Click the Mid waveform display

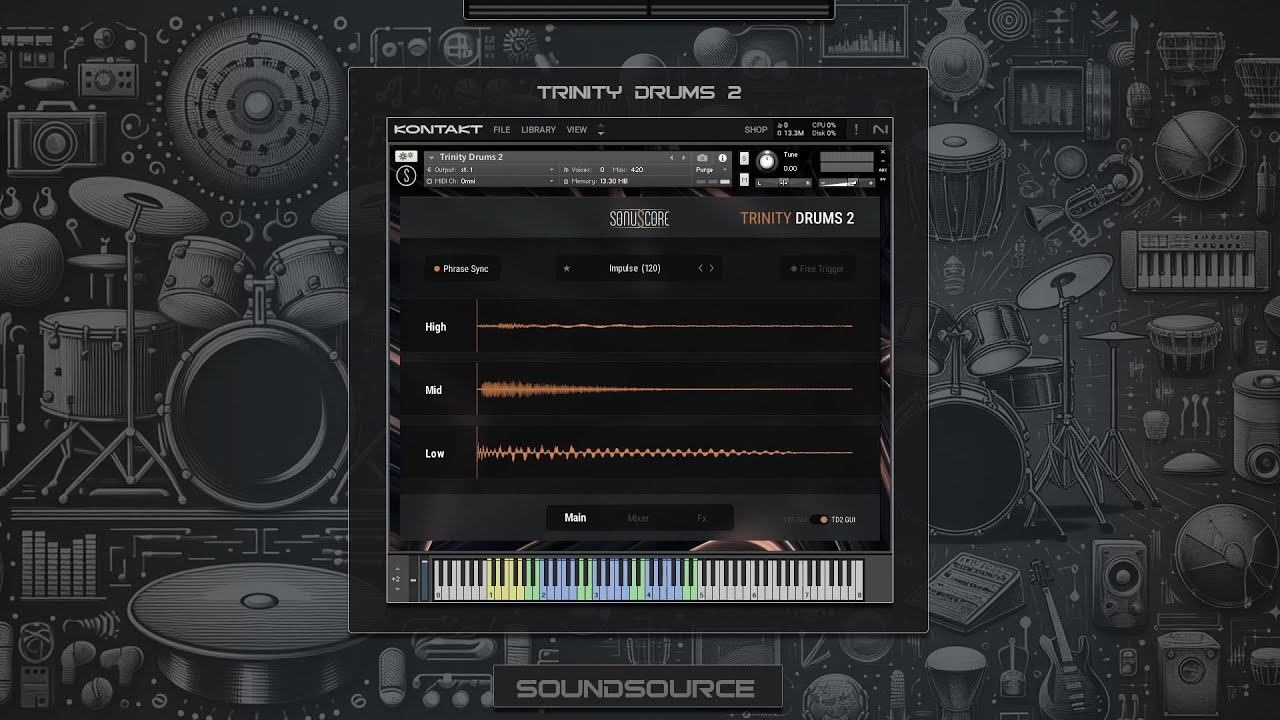(x=665, y=389)
